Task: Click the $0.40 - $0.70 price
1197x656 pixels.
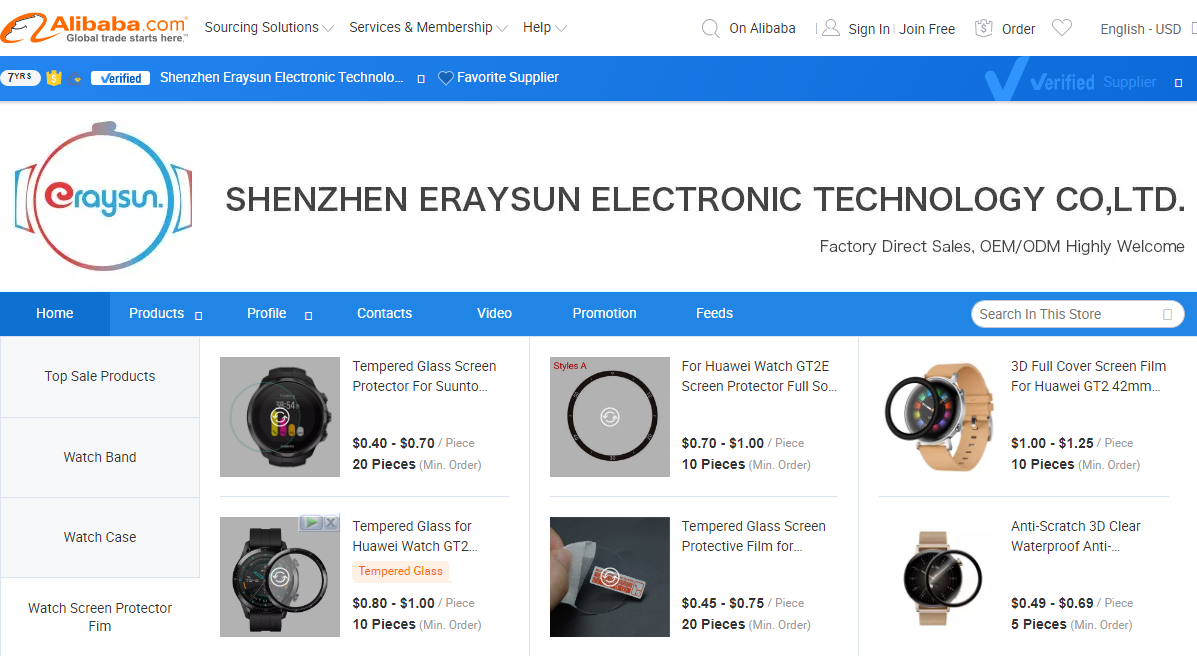Action: [393, 443]
